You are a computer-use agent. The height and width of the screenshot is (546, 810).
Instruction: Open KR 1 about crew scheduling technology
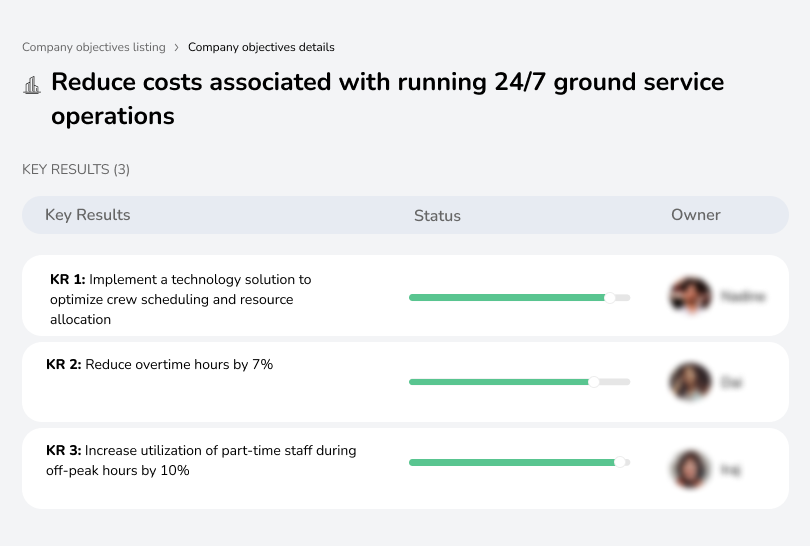point(180,299)
